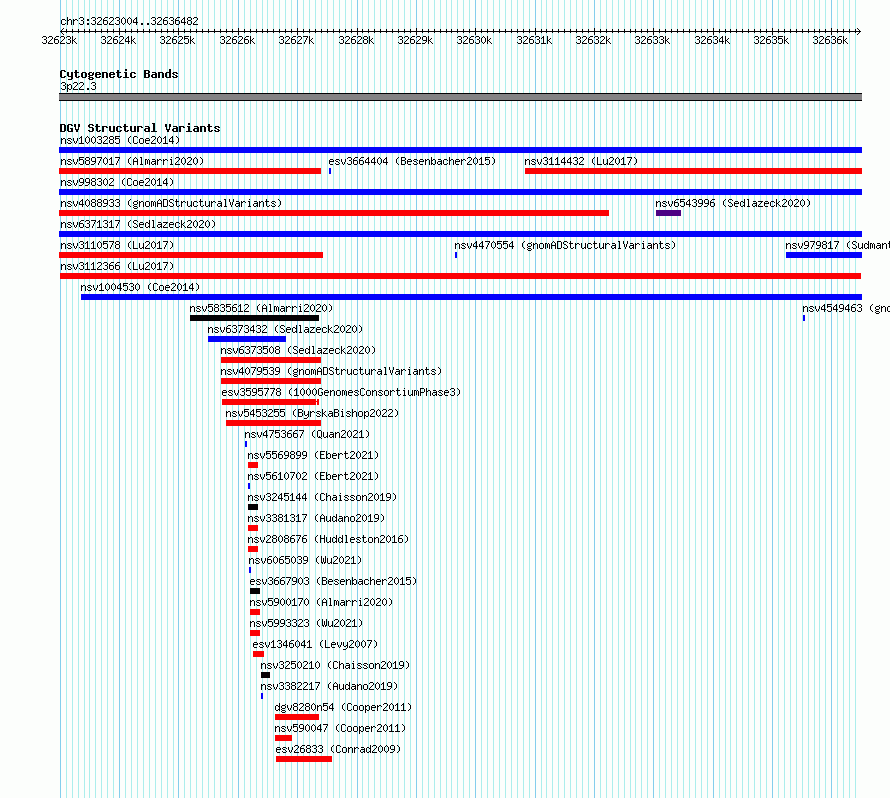Viewport: 890px width, 798px height.
Task: Select esv3664404 (Besenbacher2015) label
Action: (x=412, y=161)
